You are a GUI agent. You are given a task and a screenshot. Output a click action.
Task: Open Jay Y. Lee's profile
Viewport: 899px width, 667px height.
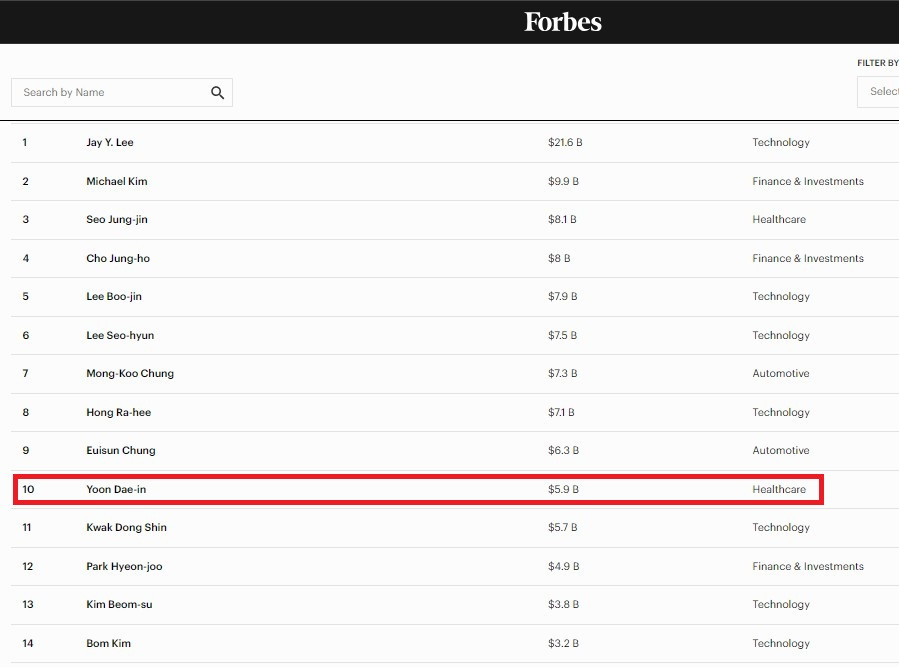110,143
